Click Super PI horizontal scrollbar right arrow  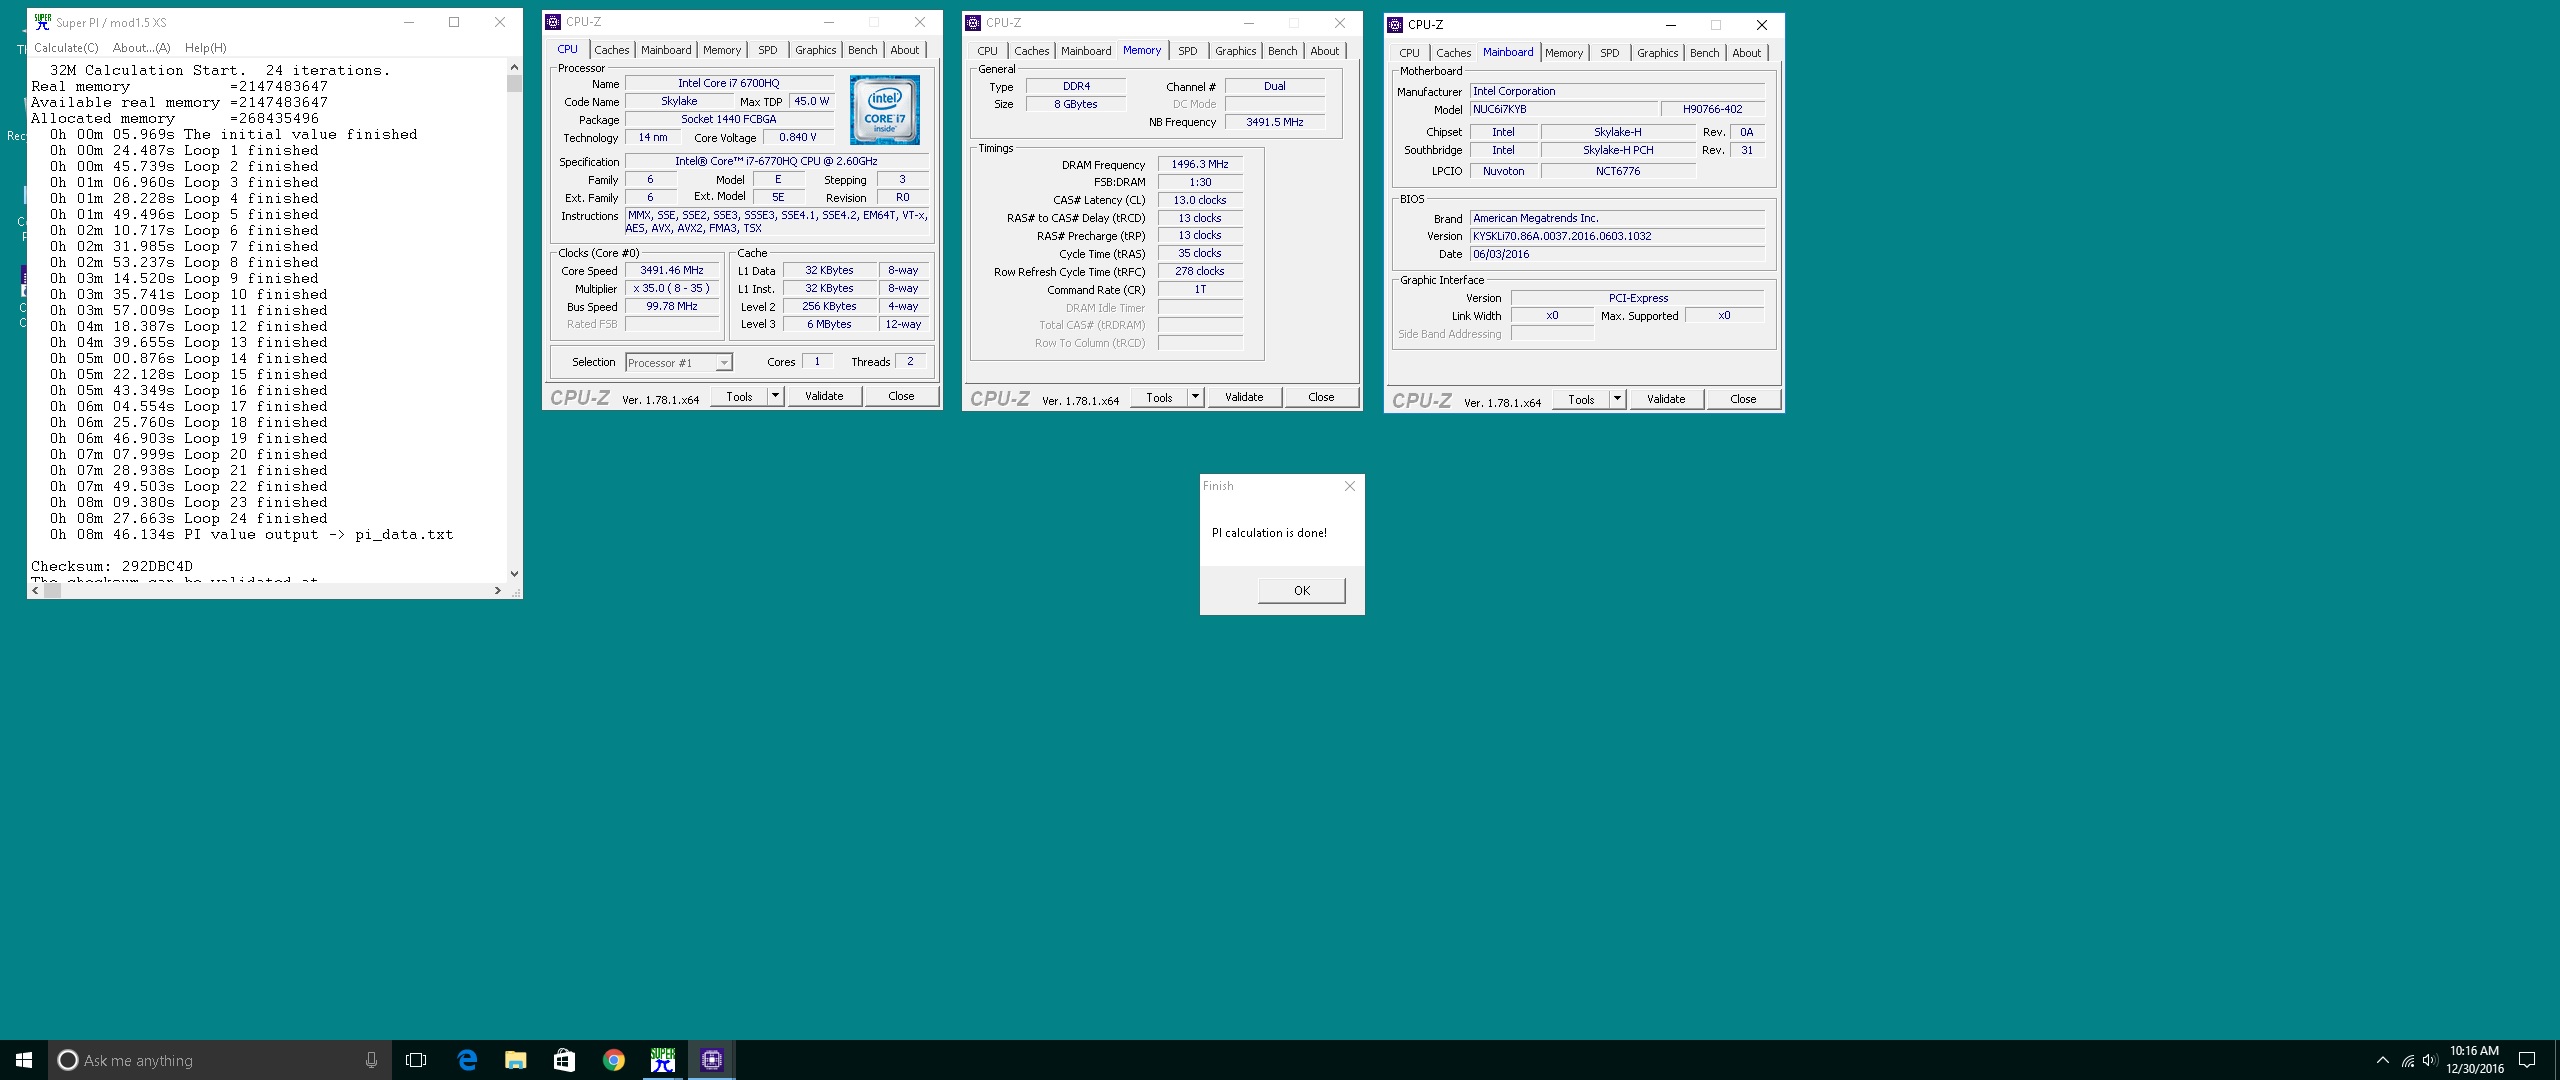(x=498, y=591)
